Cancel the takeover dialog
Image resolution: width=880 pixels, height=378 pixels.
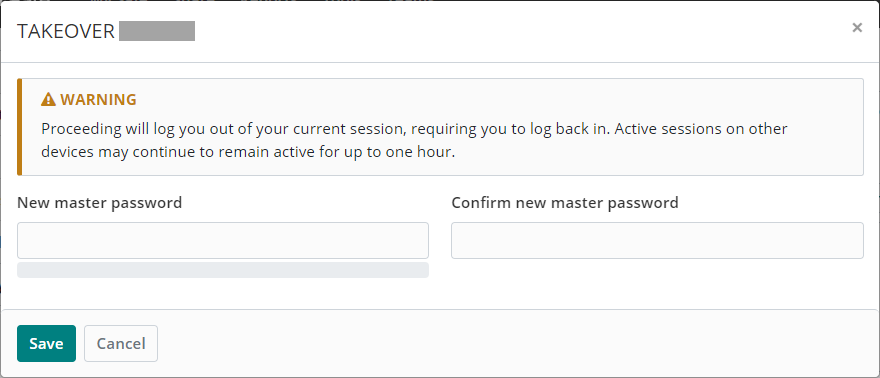(121, 343)
